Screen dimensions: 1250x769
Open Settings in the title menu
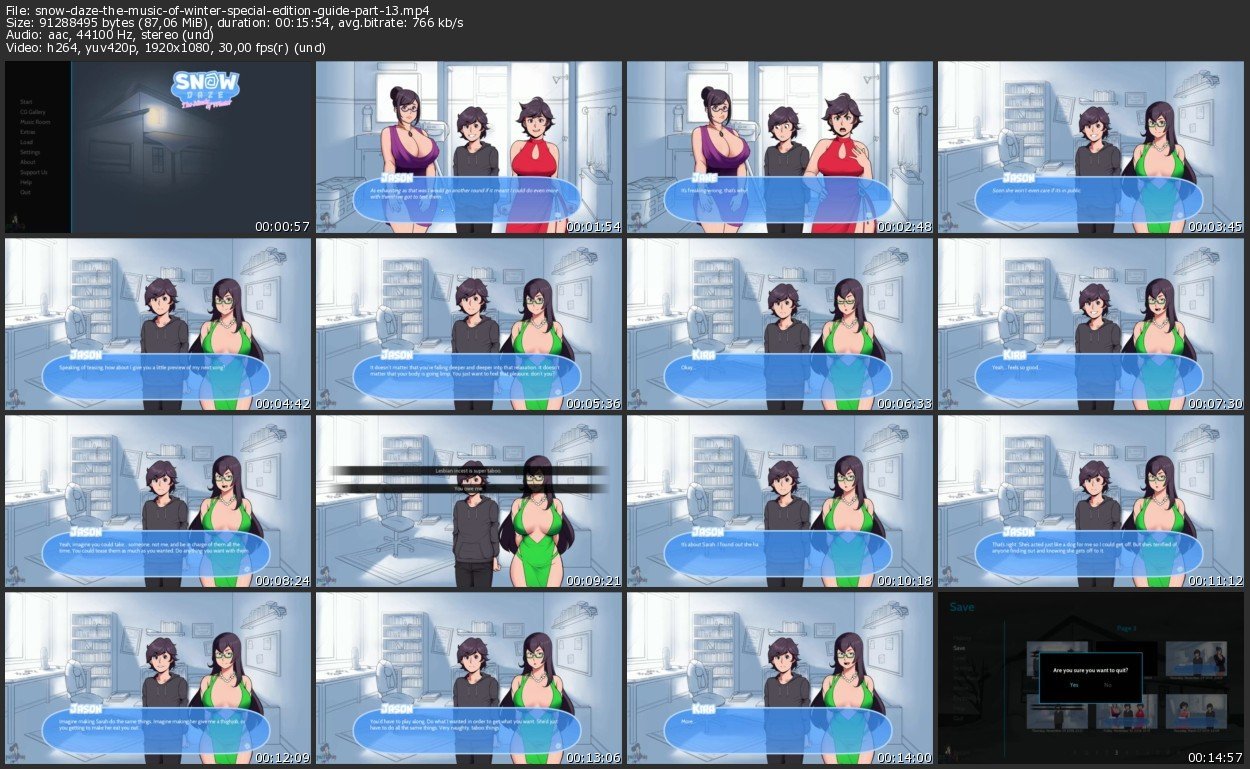click(x=30, y=152)
